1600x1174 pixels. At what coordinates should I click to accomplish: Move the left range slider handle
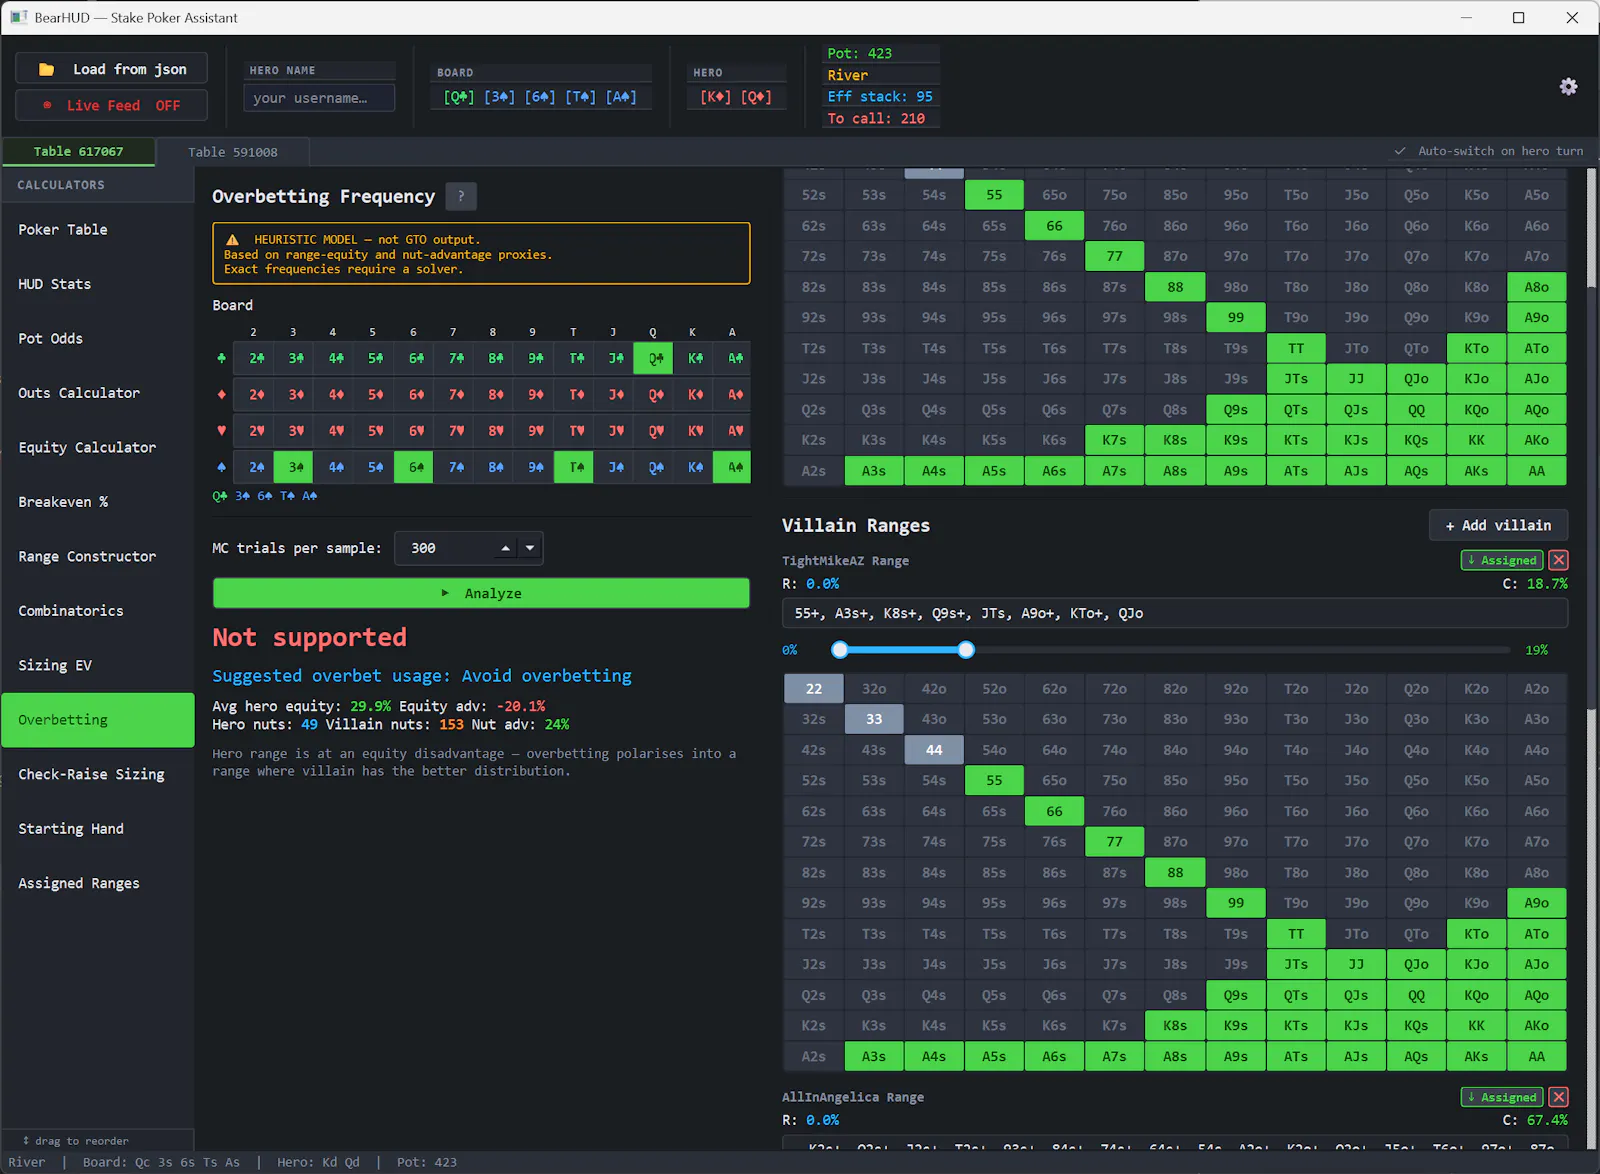click(x=840, y=650)
